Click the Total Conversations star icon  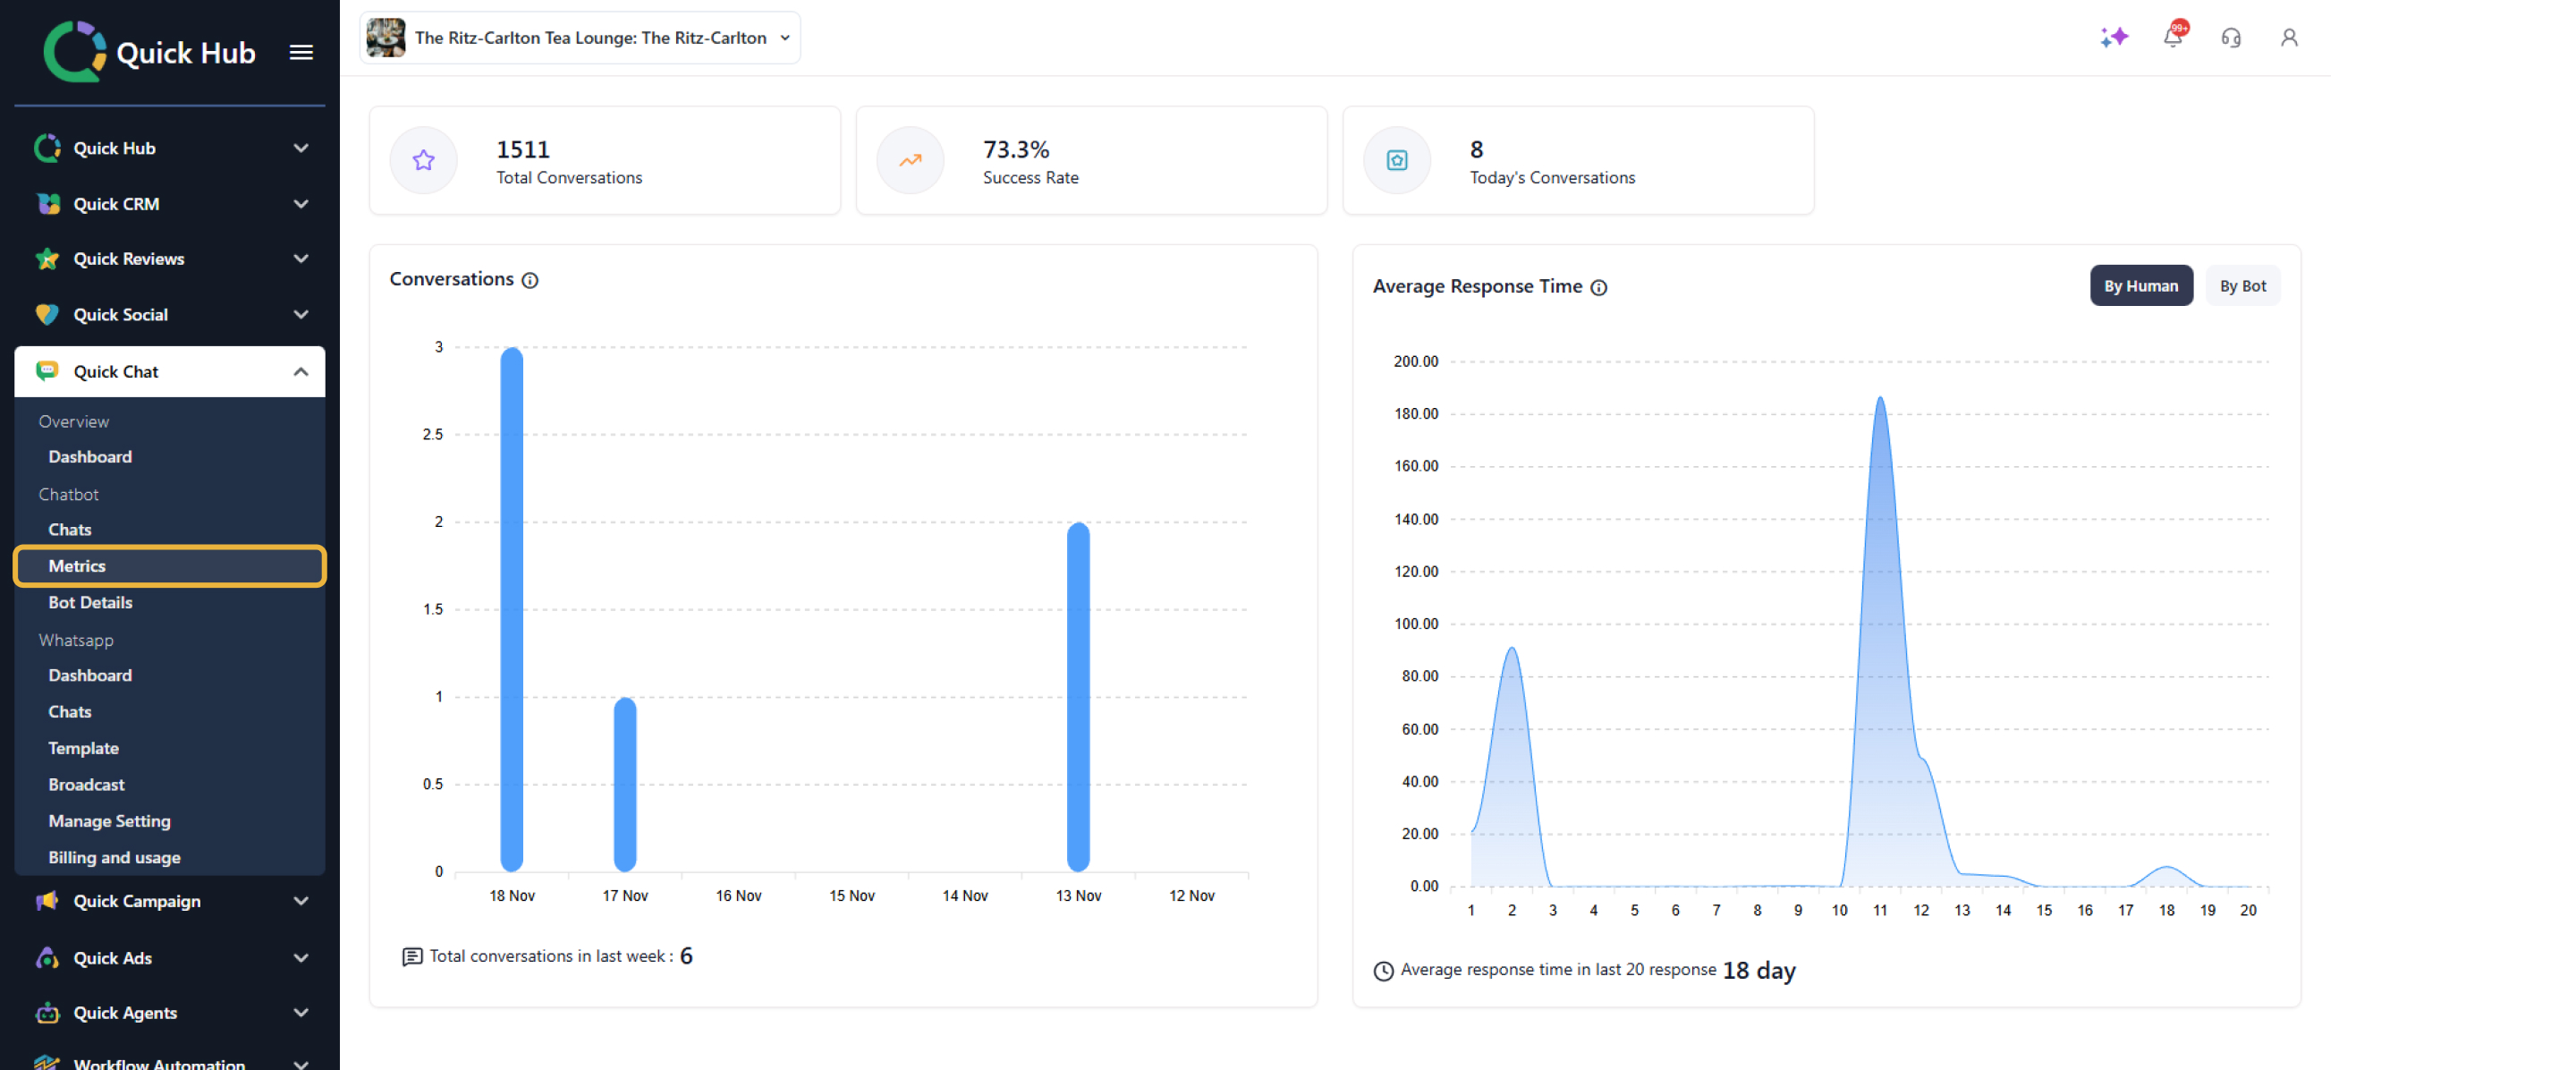[x=423, y=160]
